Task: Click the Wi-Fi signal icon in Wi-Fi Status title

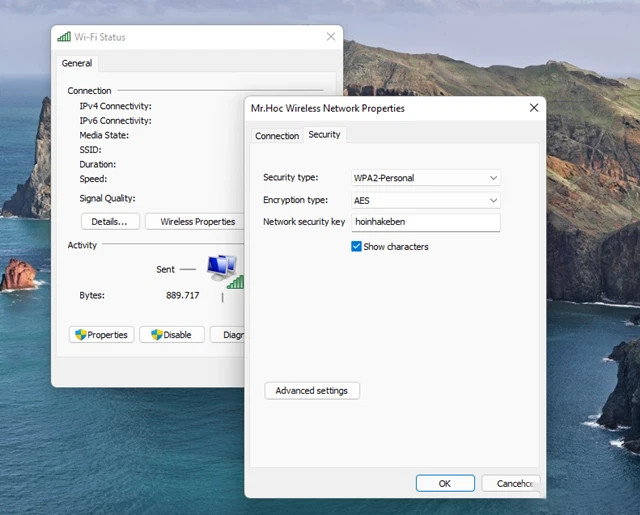Action: coord(64,37)
